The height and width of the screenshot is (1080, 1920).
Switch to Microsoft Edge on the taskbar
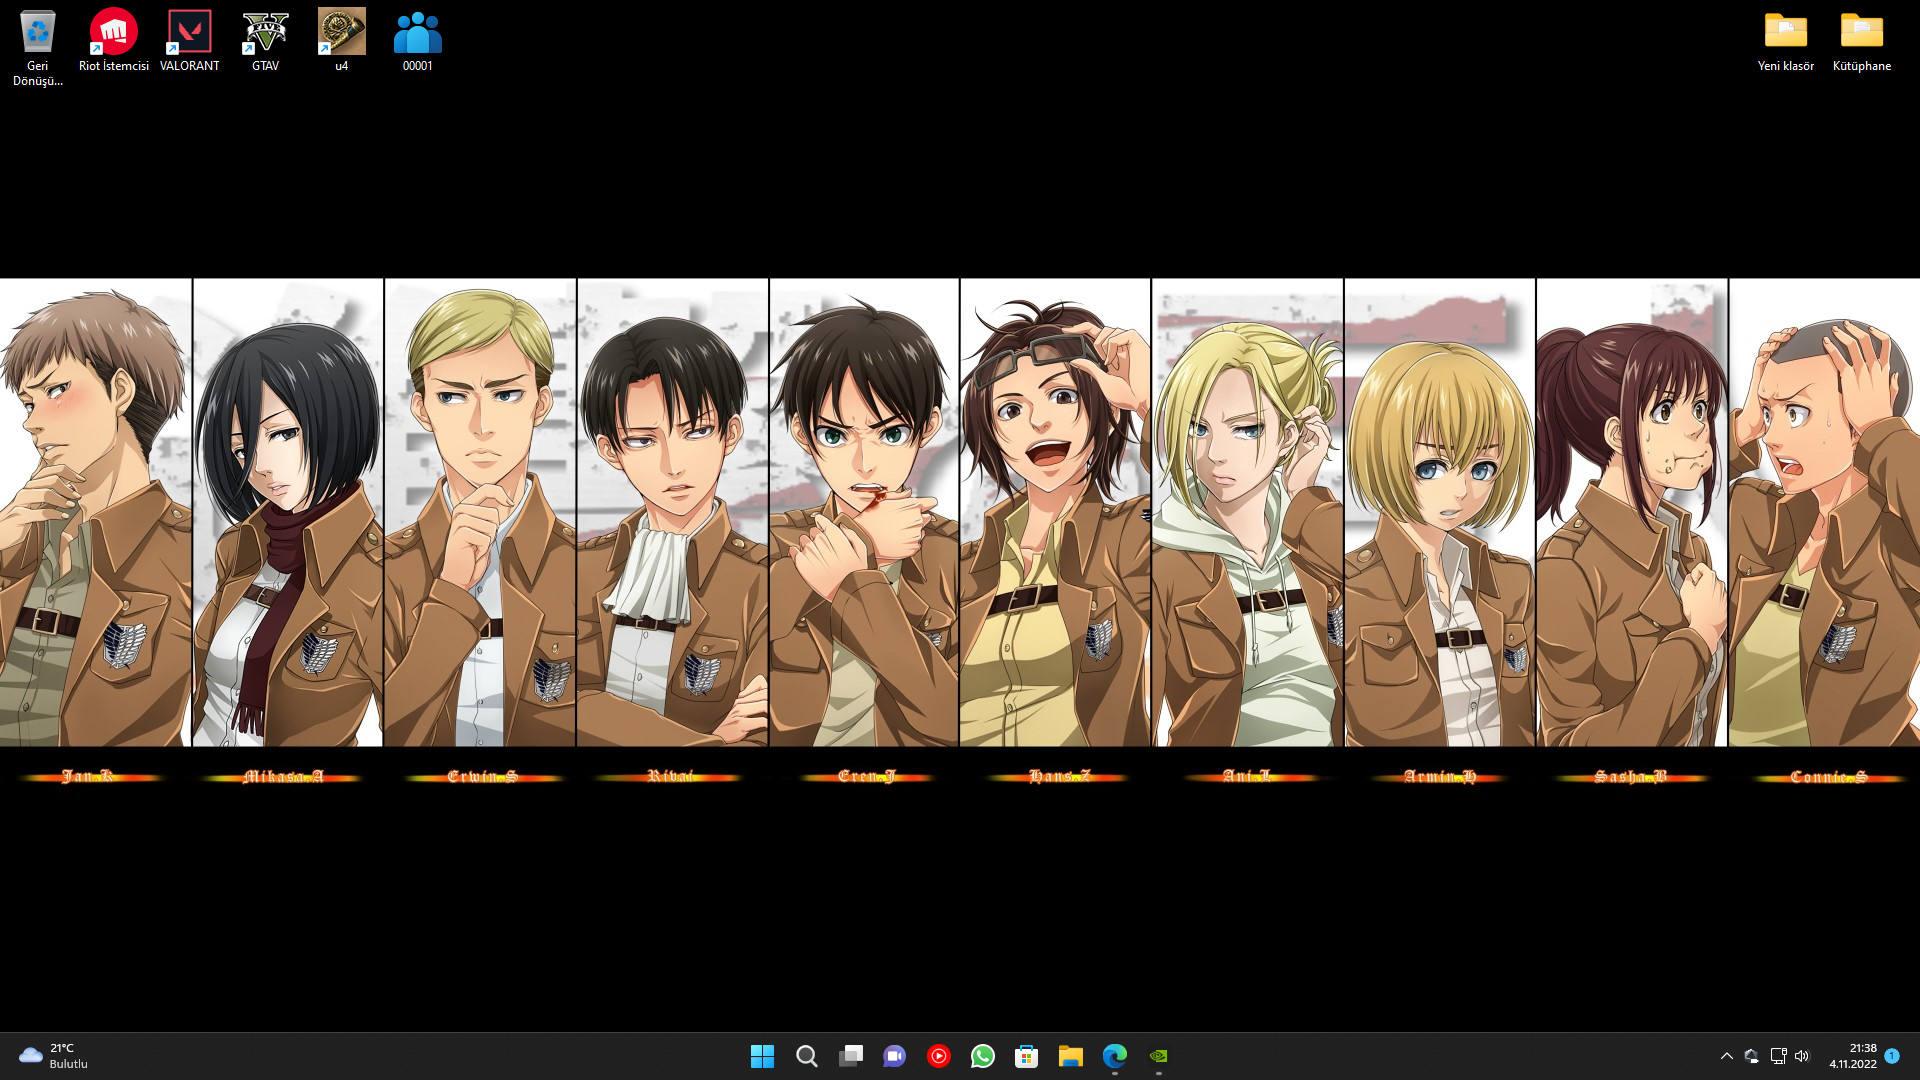tap(1115, 1056)
